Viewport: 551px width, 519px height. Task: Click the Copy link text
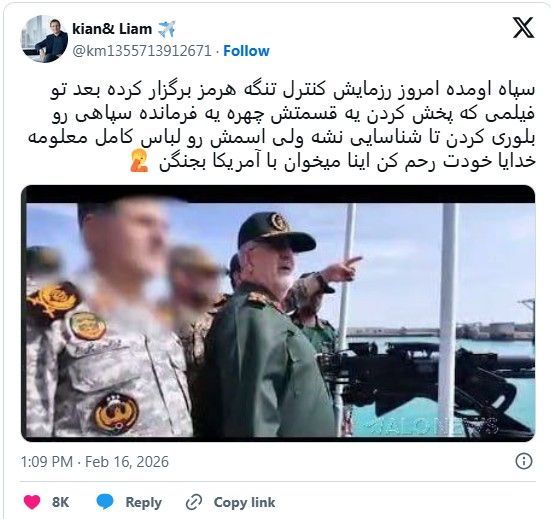click(x=244, y=502)
